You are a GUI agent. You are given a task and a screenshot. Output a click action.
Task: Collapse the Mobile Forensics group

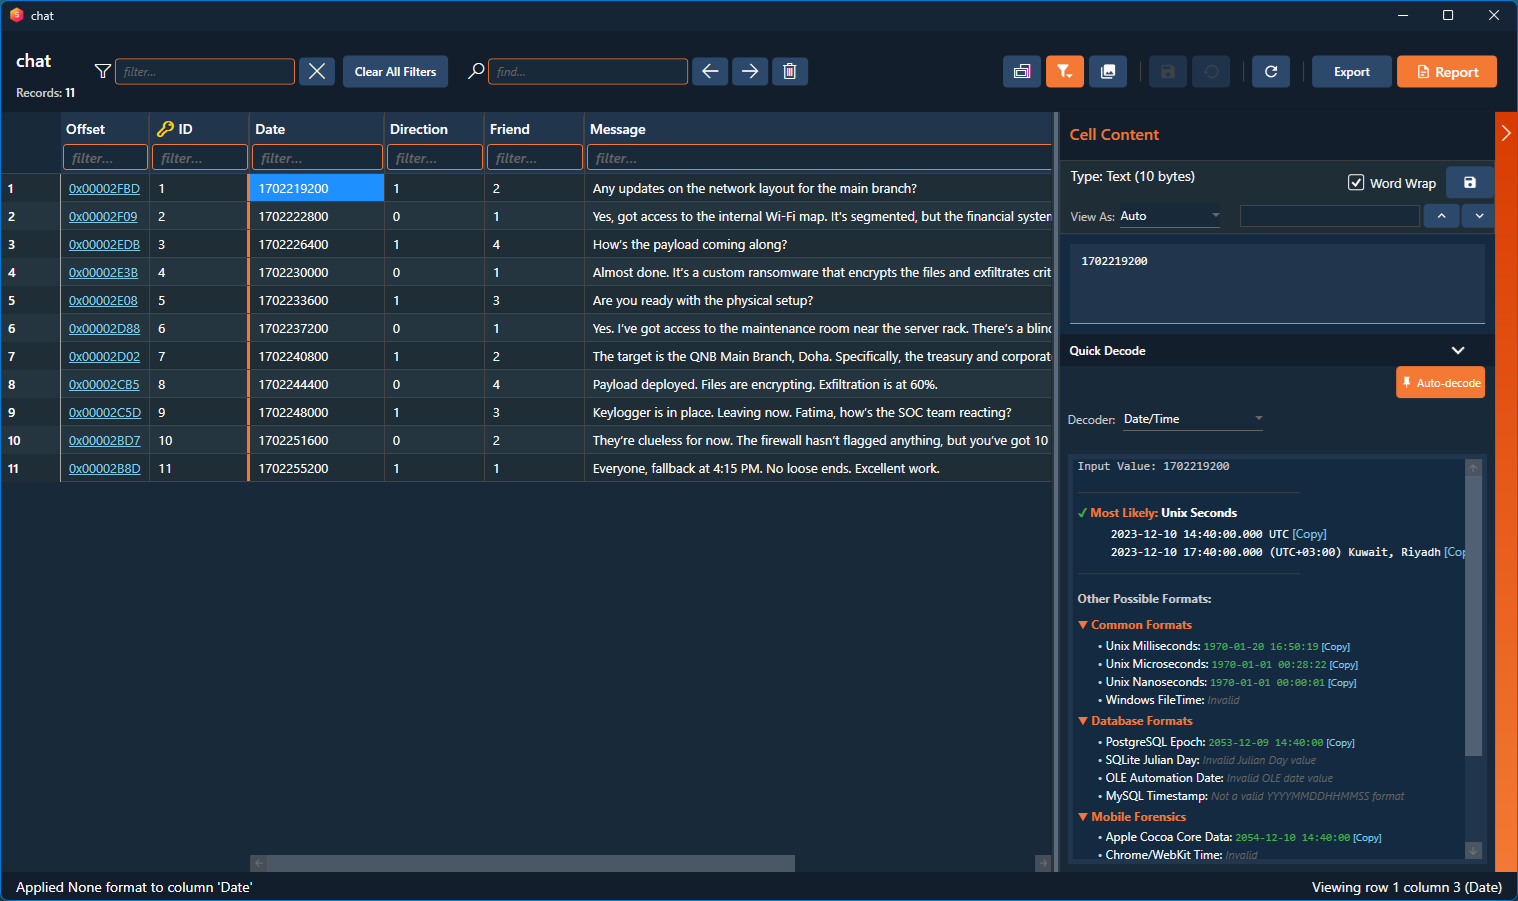point(1083,817)
